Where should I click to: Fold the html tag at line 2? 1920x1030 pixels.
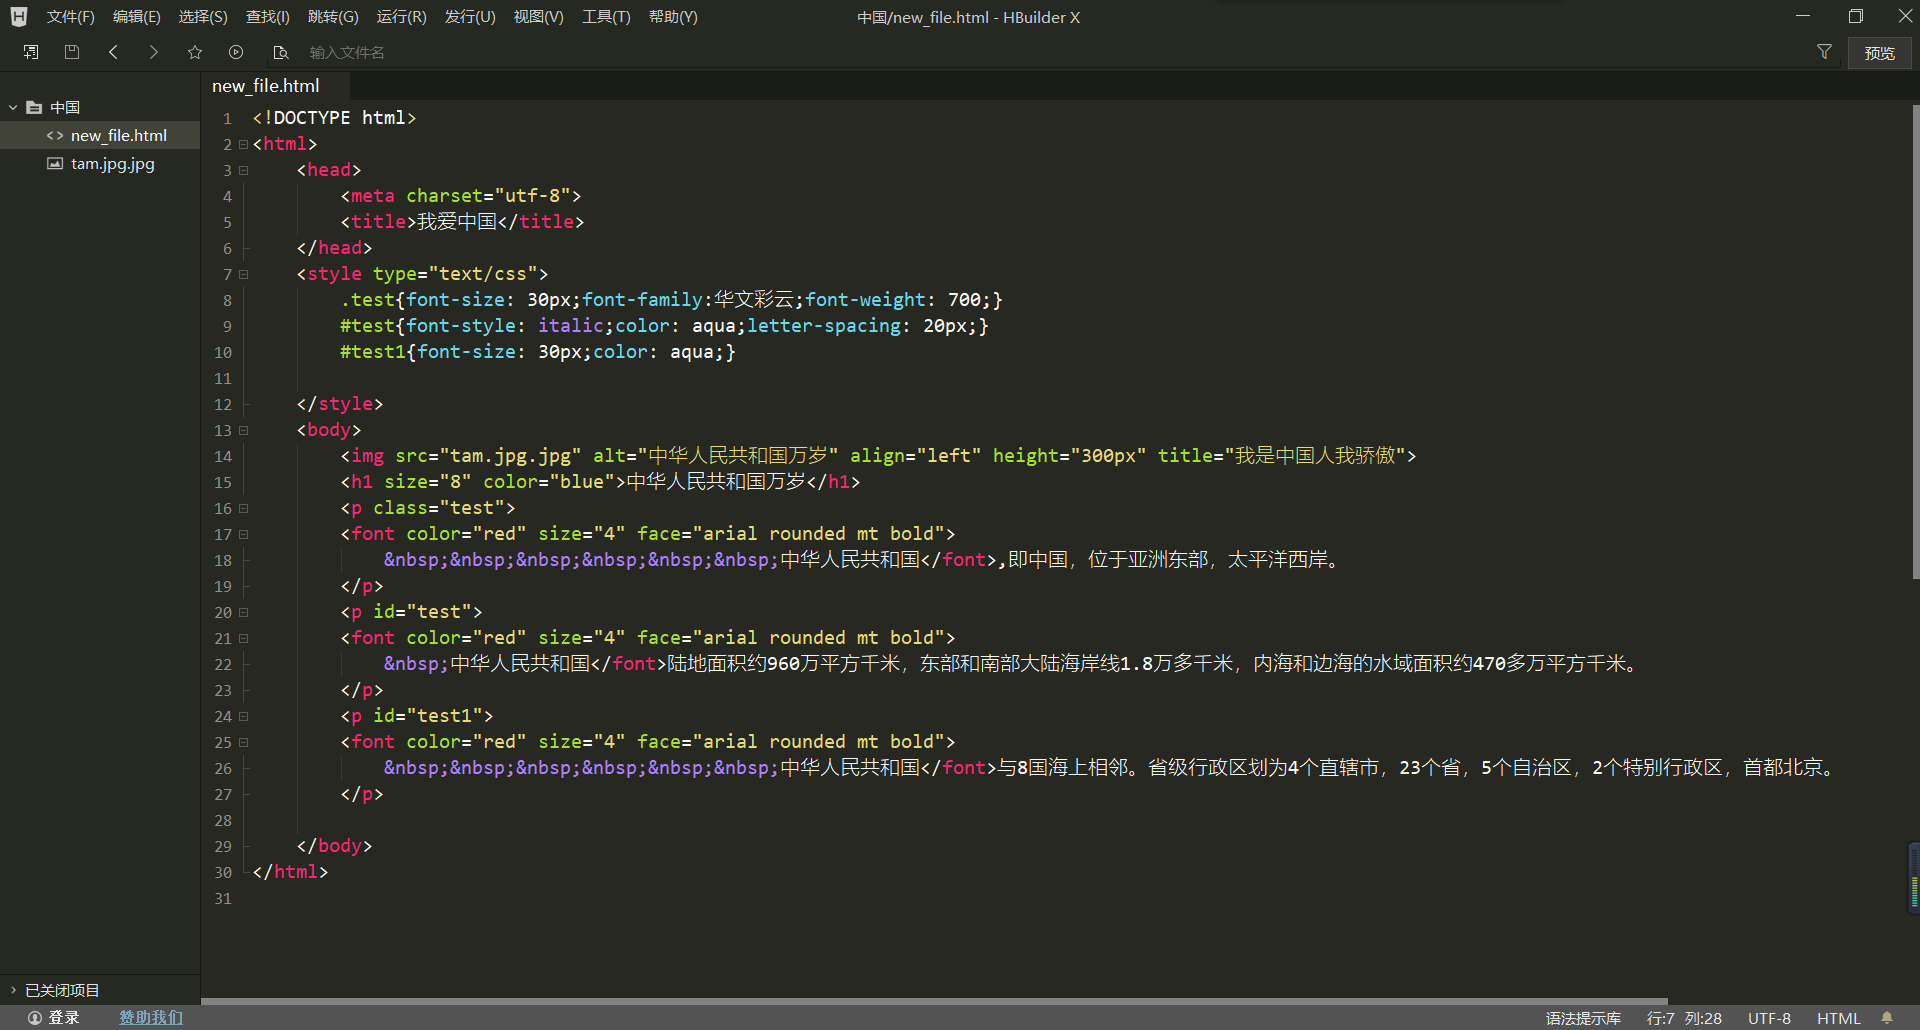[x=243, y=144]
